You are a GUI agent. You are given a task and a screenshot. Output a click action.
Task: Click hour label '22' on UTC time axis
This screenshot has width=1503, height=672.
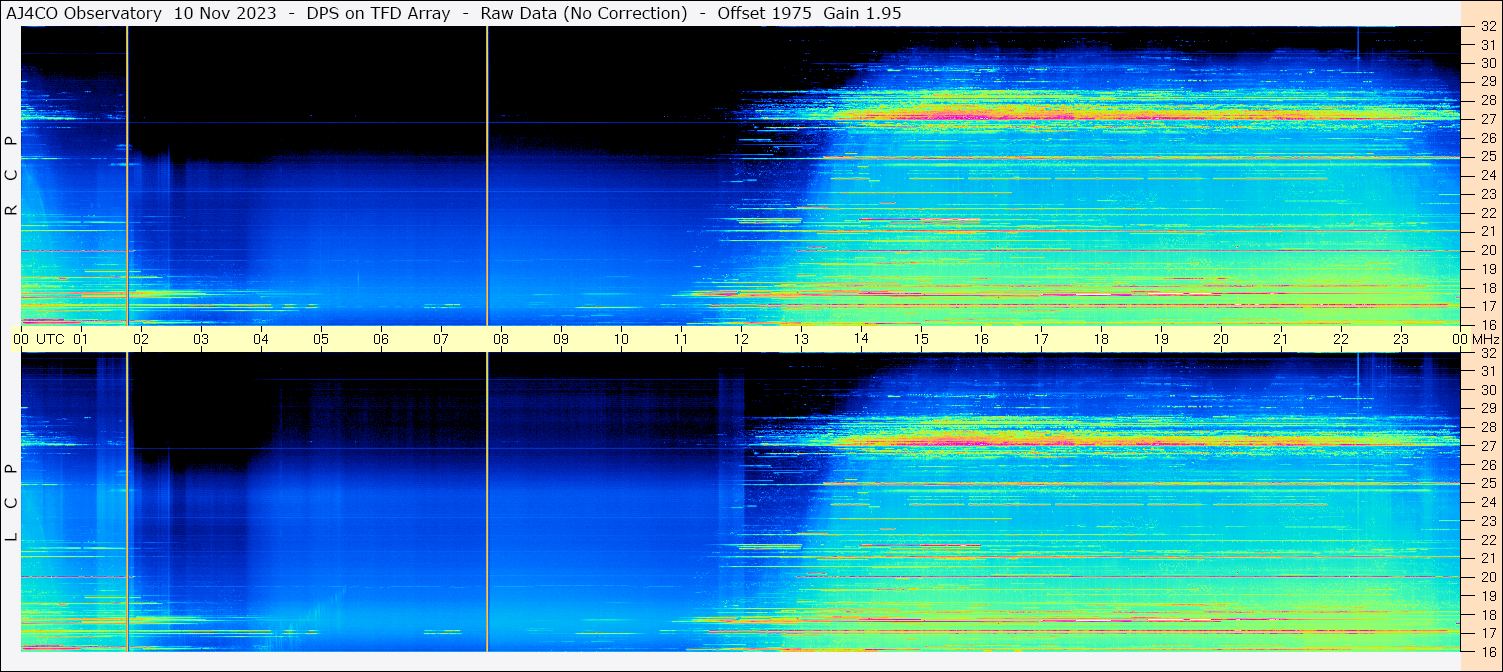(x=1341, y=339)
